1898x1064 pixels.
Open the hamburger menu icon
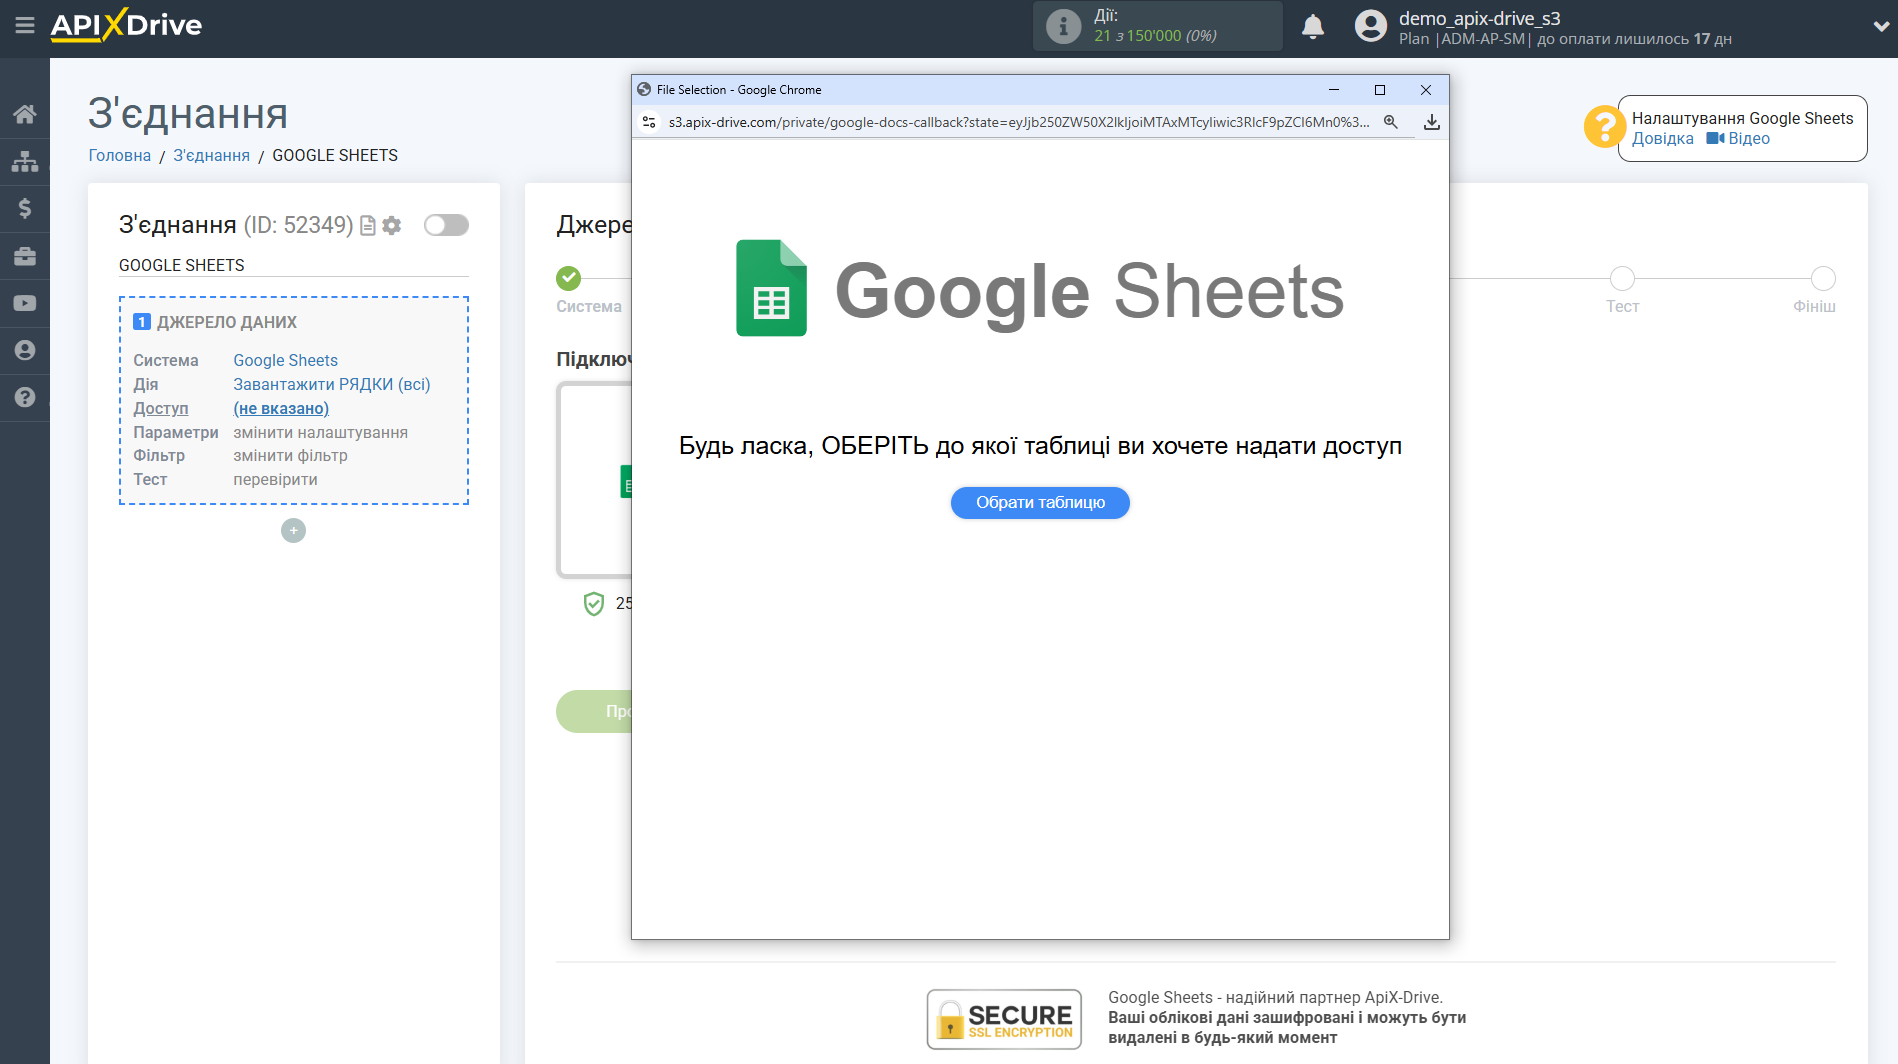[x=24, y=25]
